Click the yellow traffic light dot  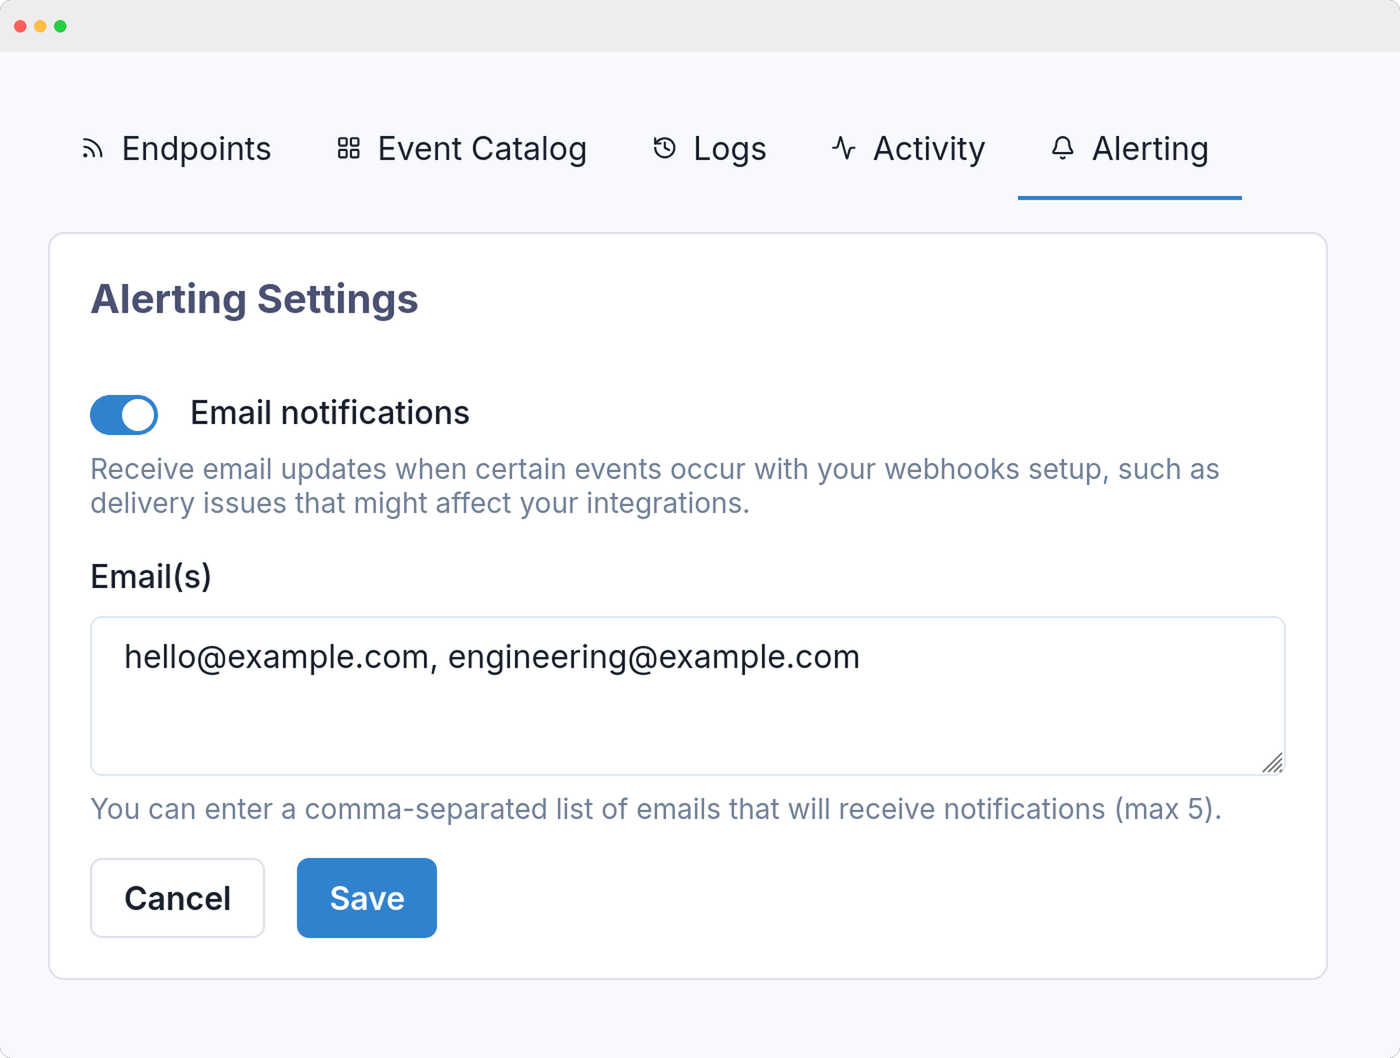click(x=40, y=24)
